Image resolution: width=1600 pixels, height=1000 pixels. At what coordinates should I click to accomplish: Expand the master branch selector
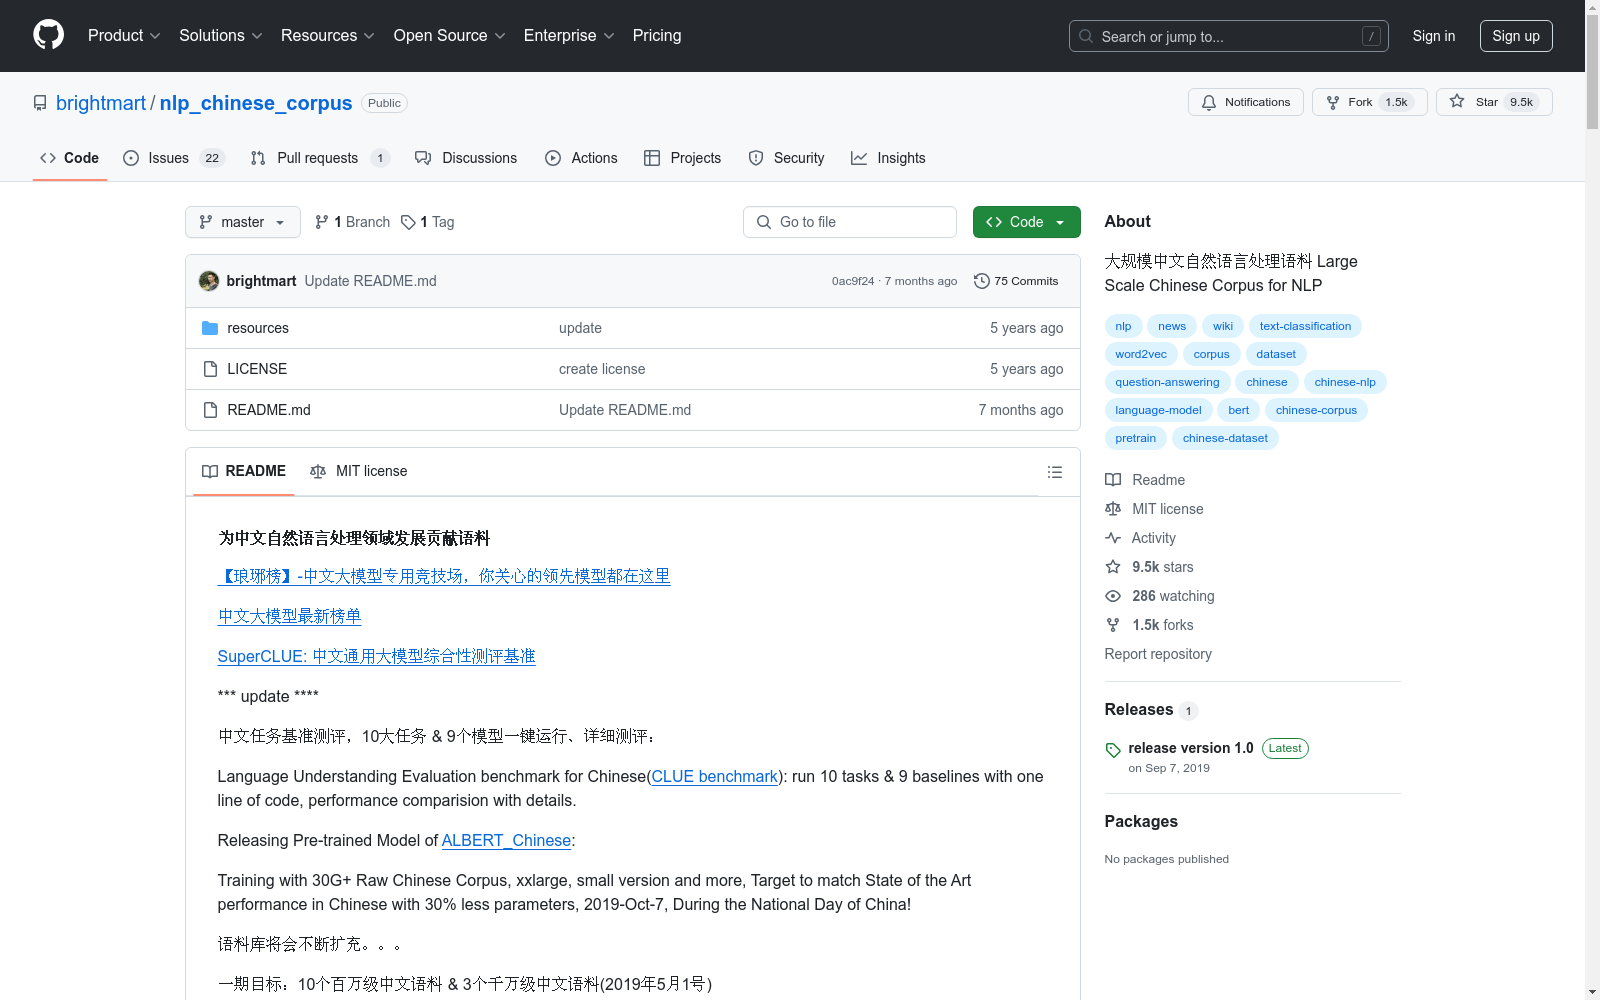coord(243,222)
